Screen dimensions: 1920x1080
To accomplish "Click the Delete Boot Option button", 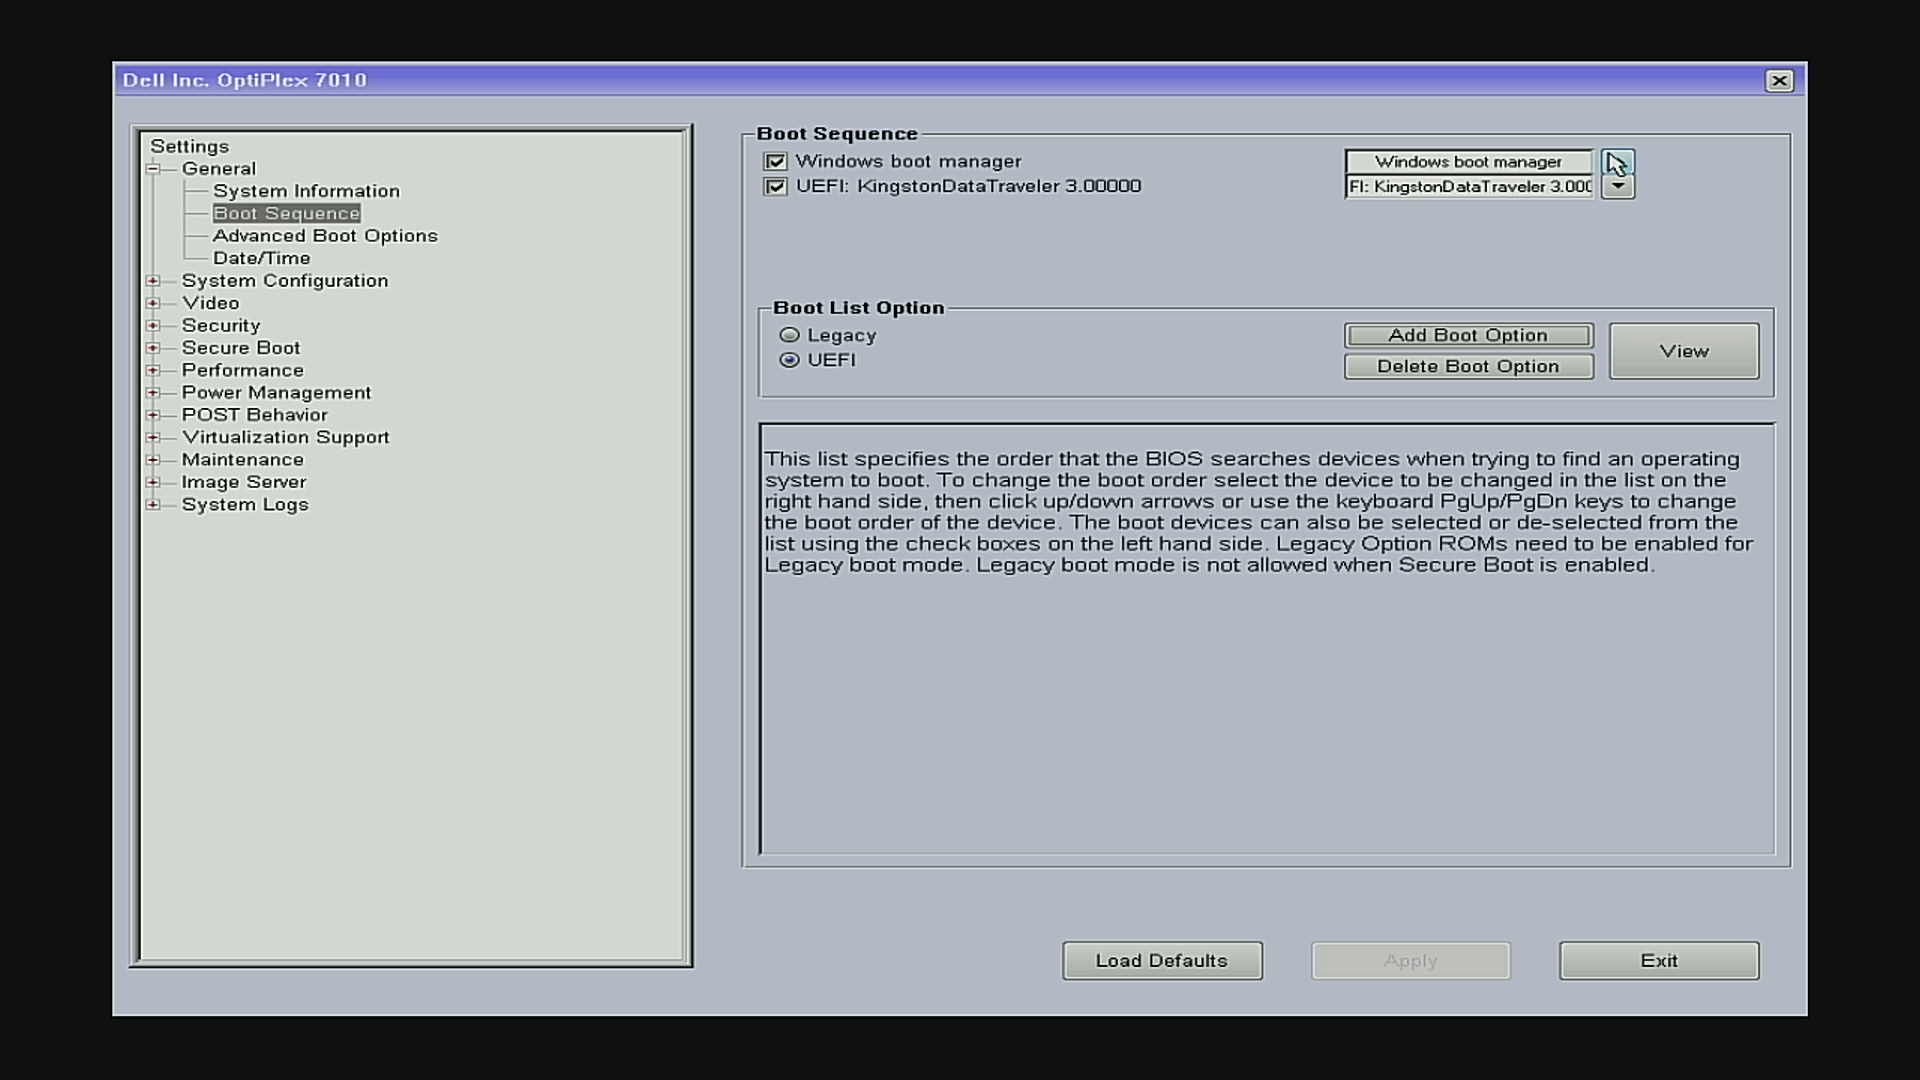I will [x=1468, y=367].
